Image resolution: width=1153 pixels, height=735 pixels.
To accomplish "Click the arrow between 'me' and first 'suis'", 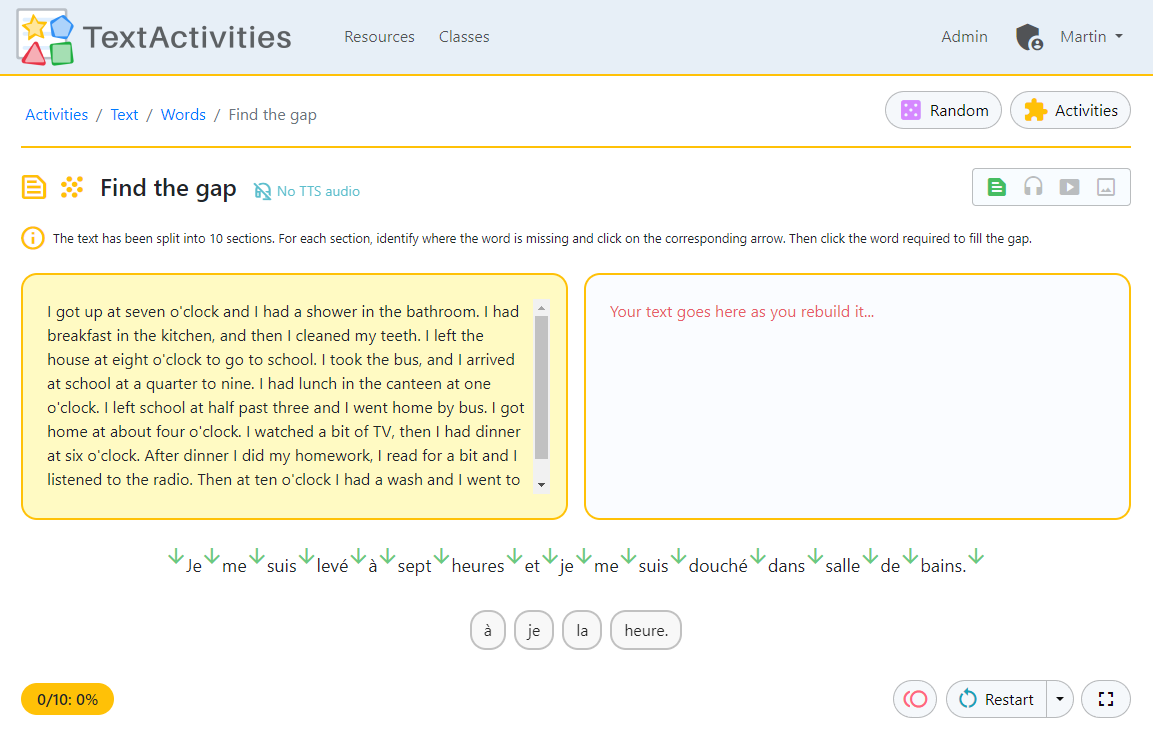I will point(257,556).
